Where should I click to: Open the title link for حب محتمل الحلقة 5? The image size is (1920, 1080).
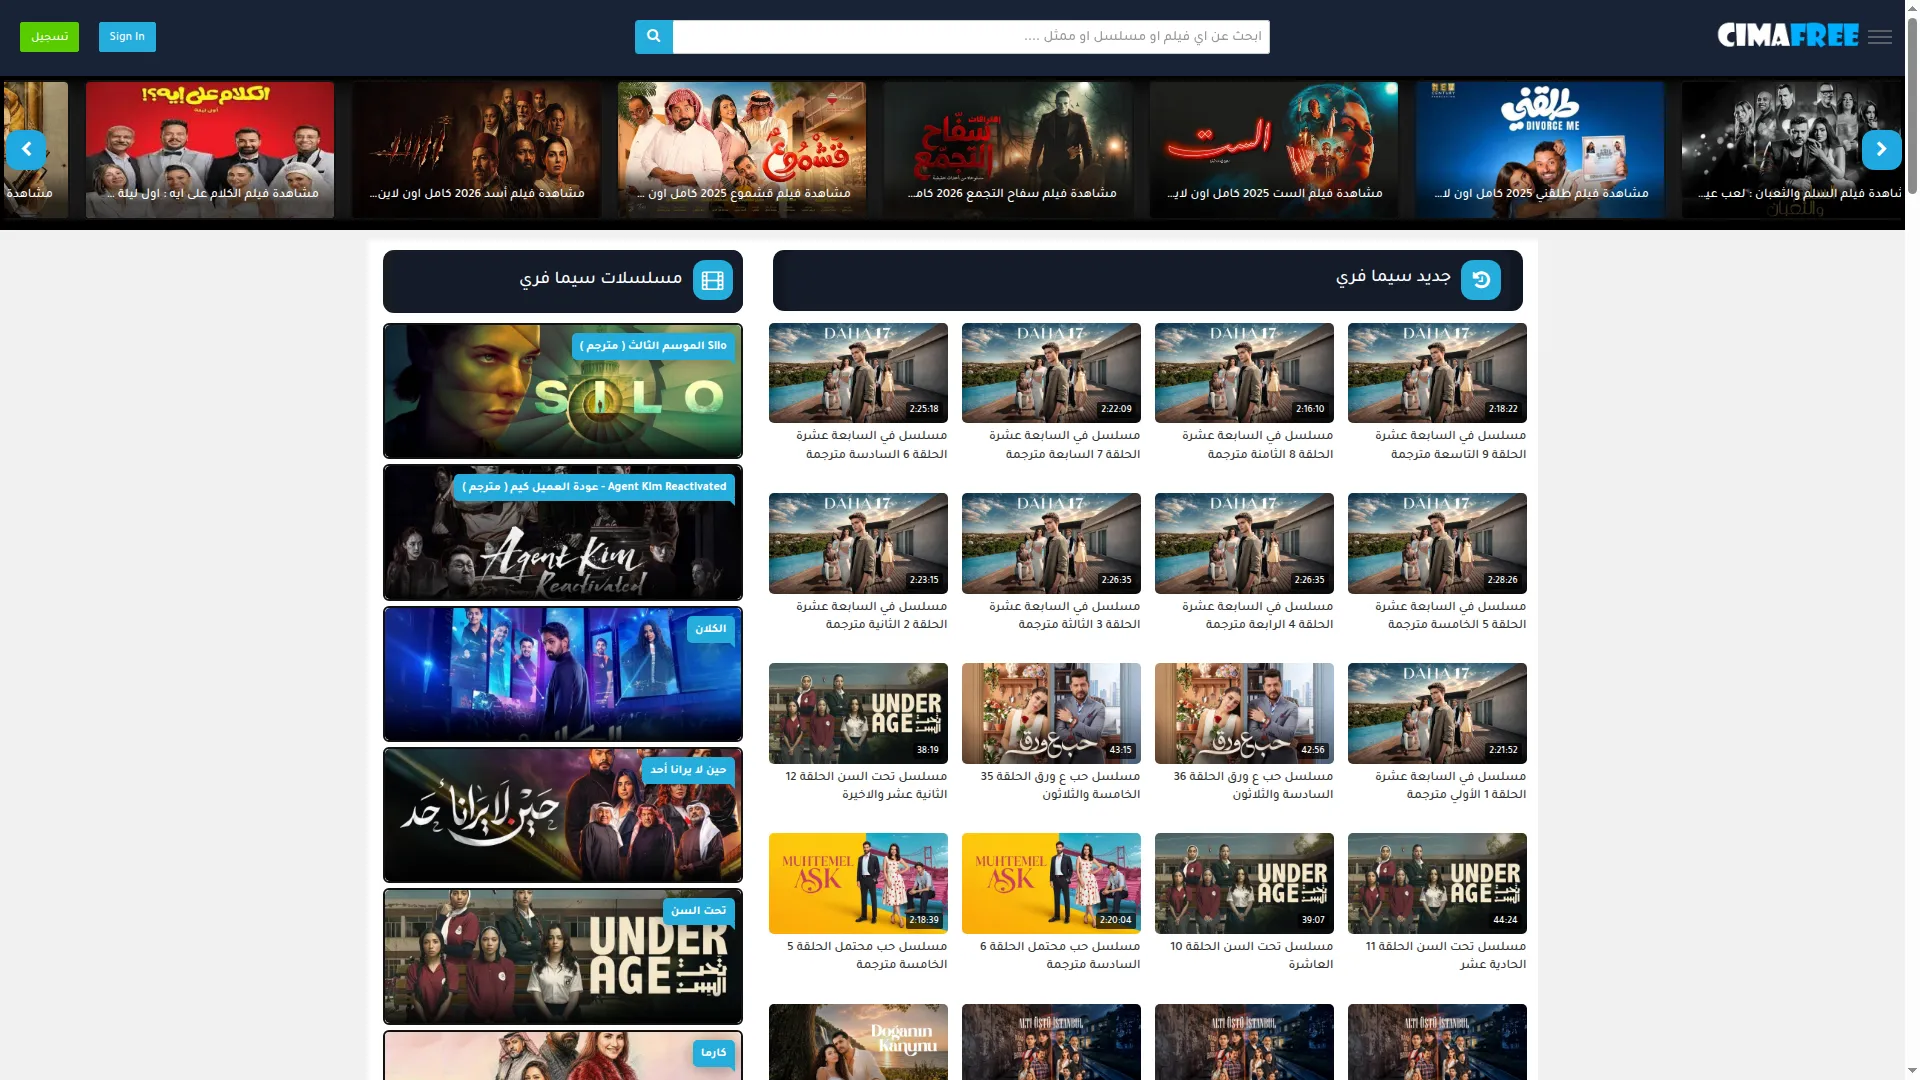tap(867, 955)
